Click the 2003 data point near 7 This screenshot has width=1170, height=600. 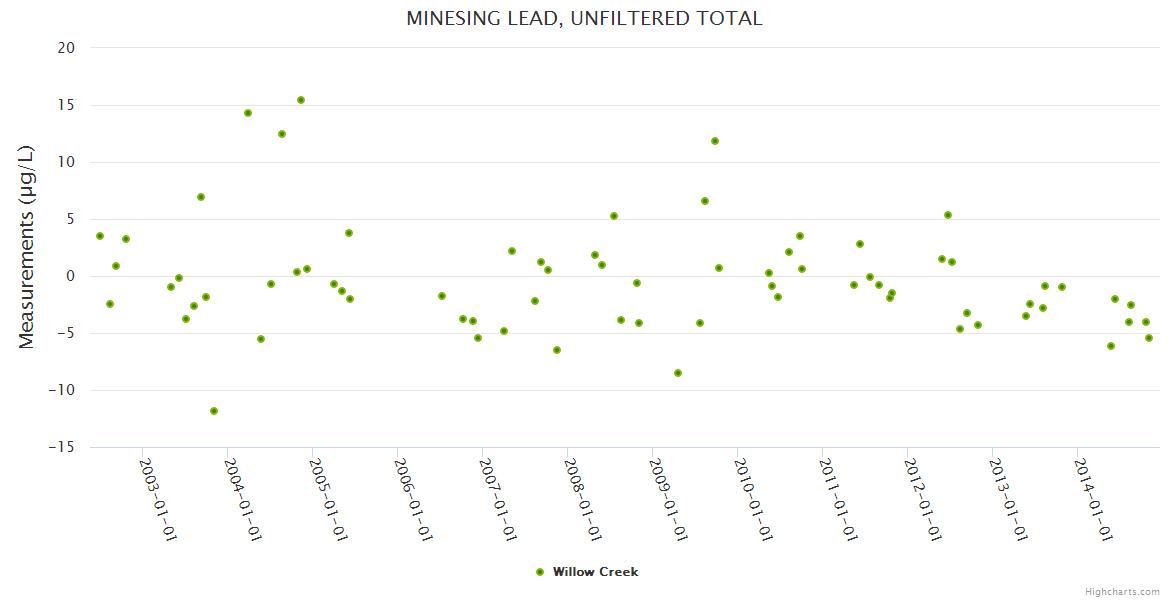(201, 197)
